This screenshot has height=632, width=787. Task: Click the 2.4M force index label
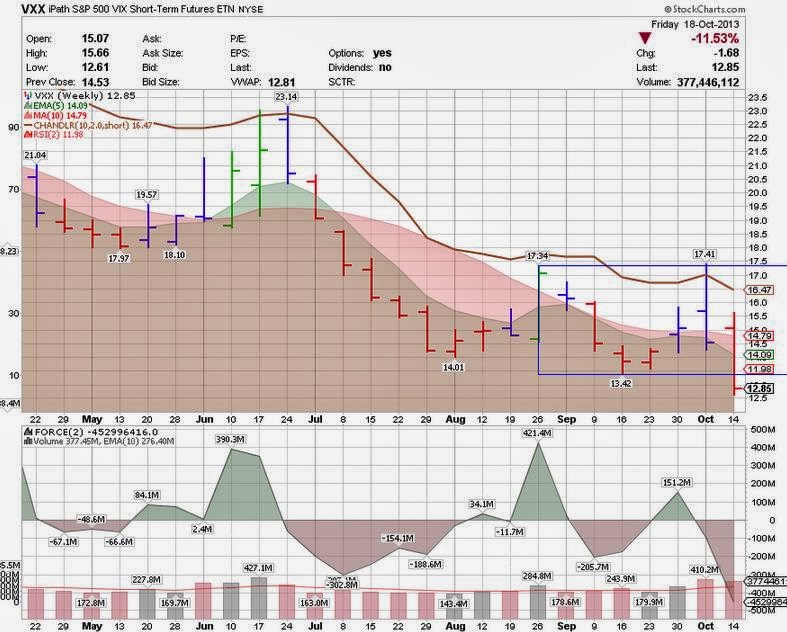coord(202,529)
